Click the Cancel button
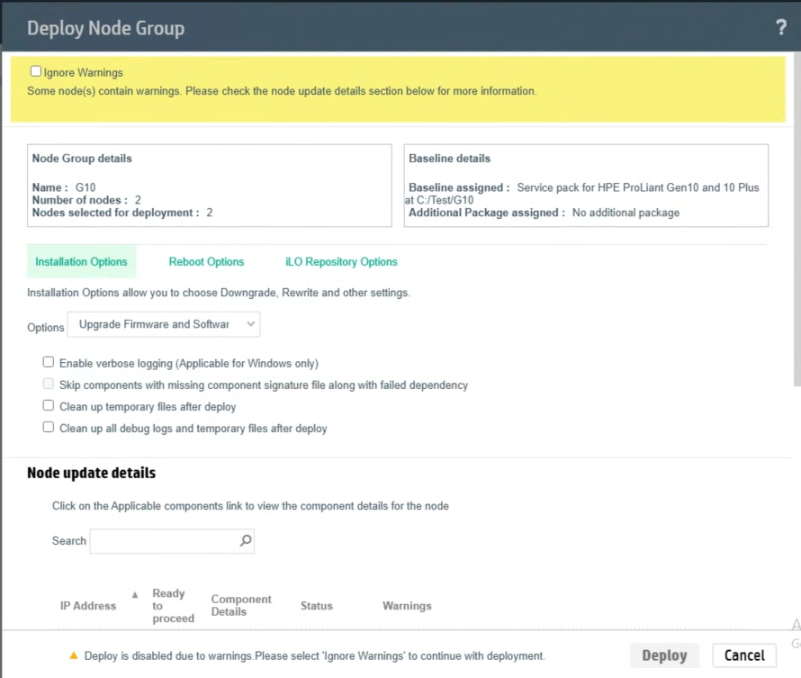The height and width of the screenshot is (678, 801). point(744,656)
